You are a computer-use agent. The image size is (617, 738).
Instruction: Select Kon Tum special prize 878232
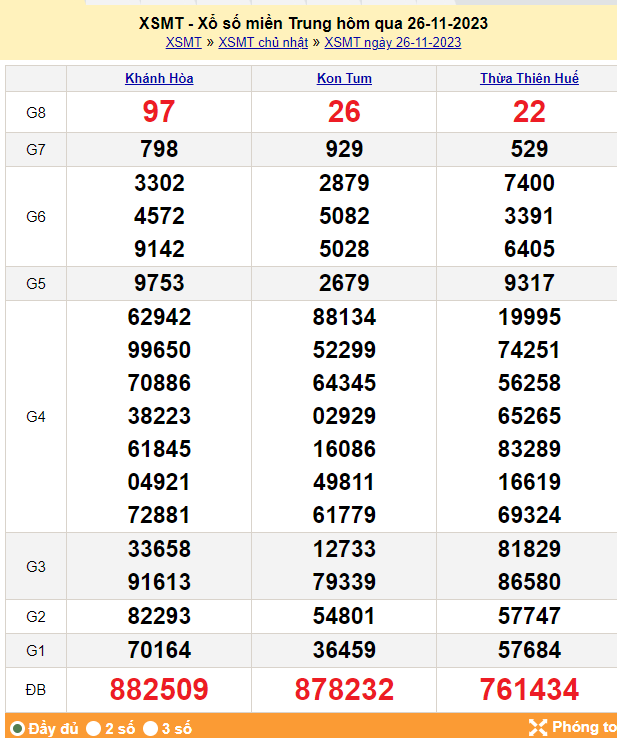click(344, 689)
